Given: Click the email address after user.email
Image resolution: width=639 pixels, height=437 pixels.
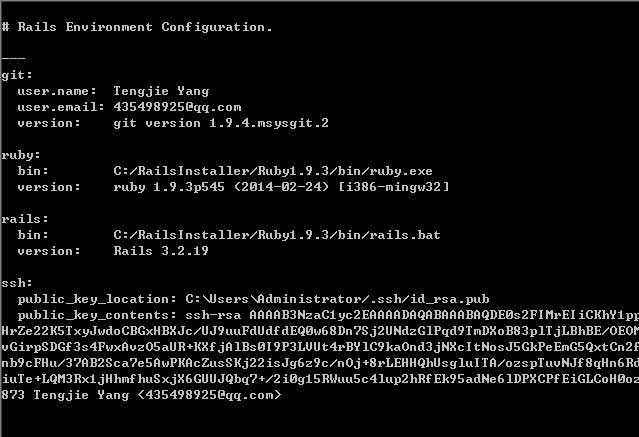Looking at the screenshot, I should (x=177, y=107).
